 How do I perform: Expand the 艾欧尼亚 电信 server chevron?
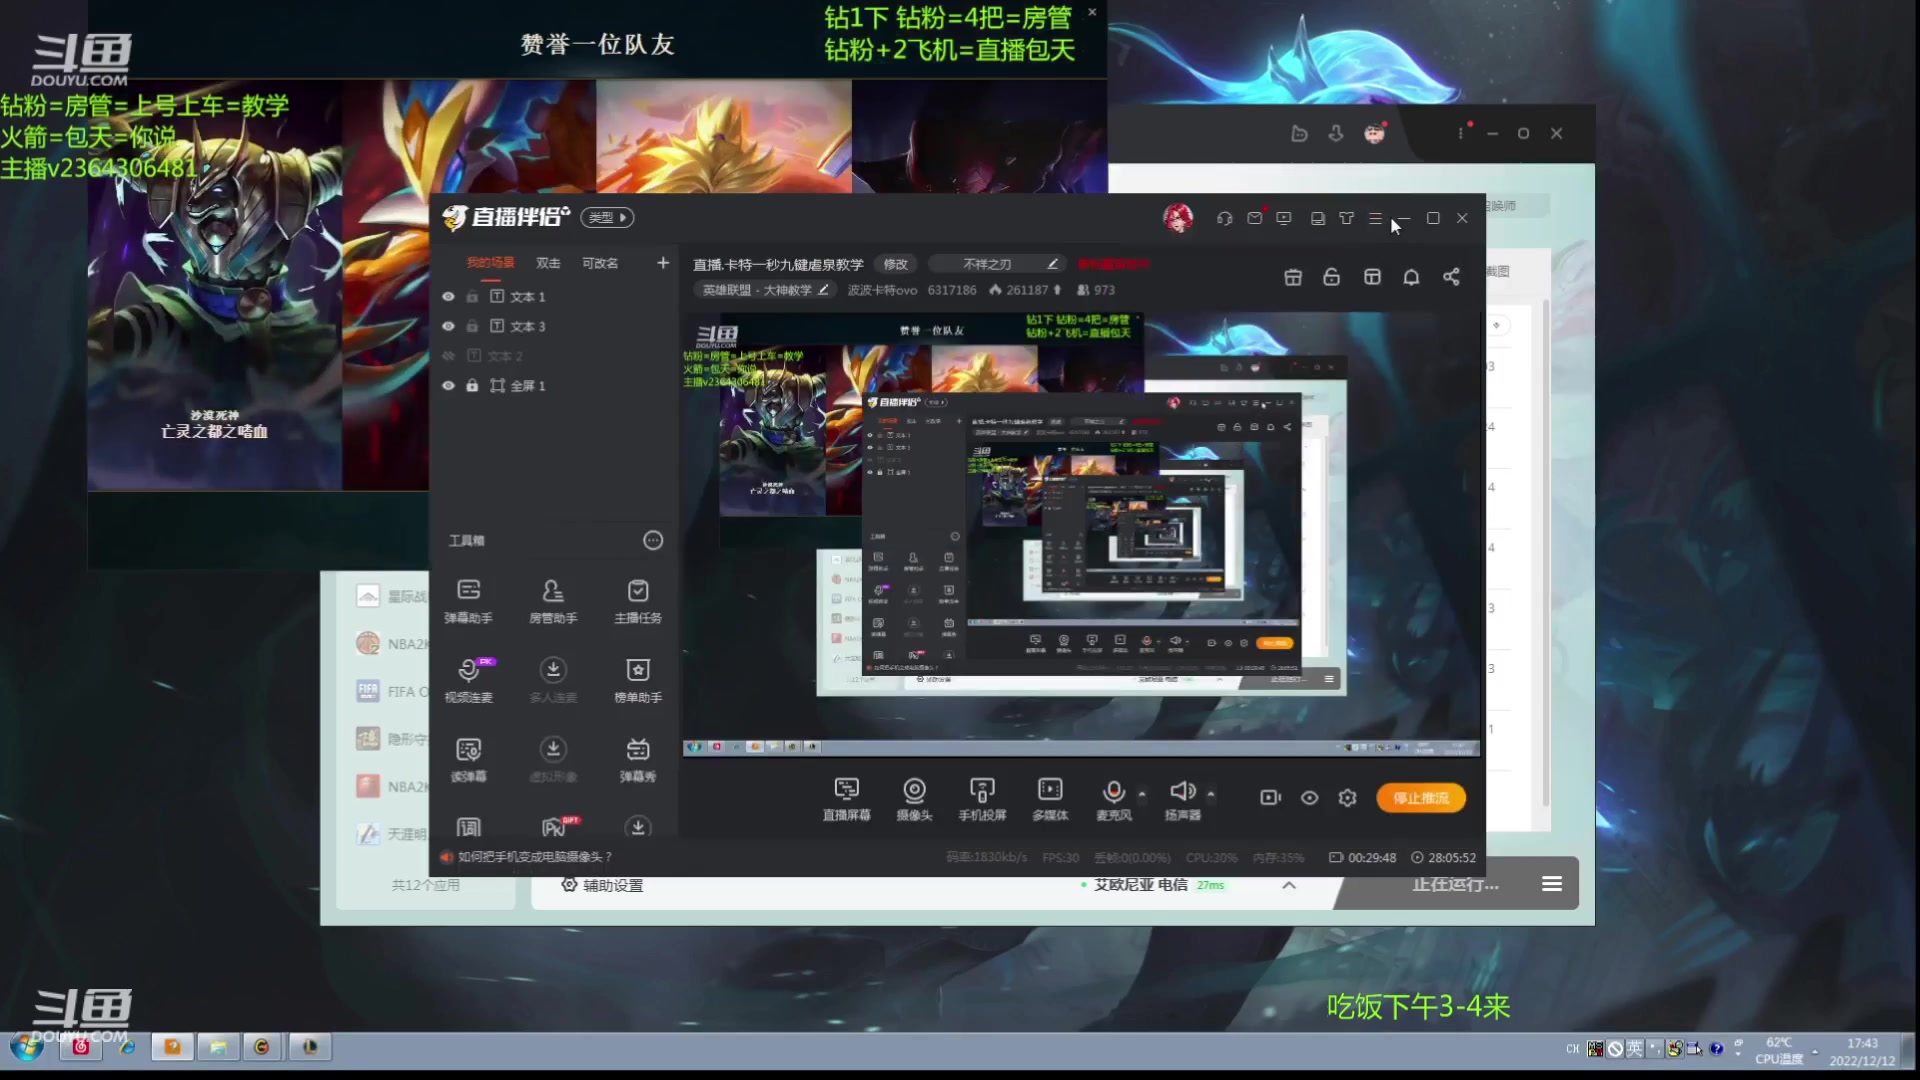(x=1289, y=885)
